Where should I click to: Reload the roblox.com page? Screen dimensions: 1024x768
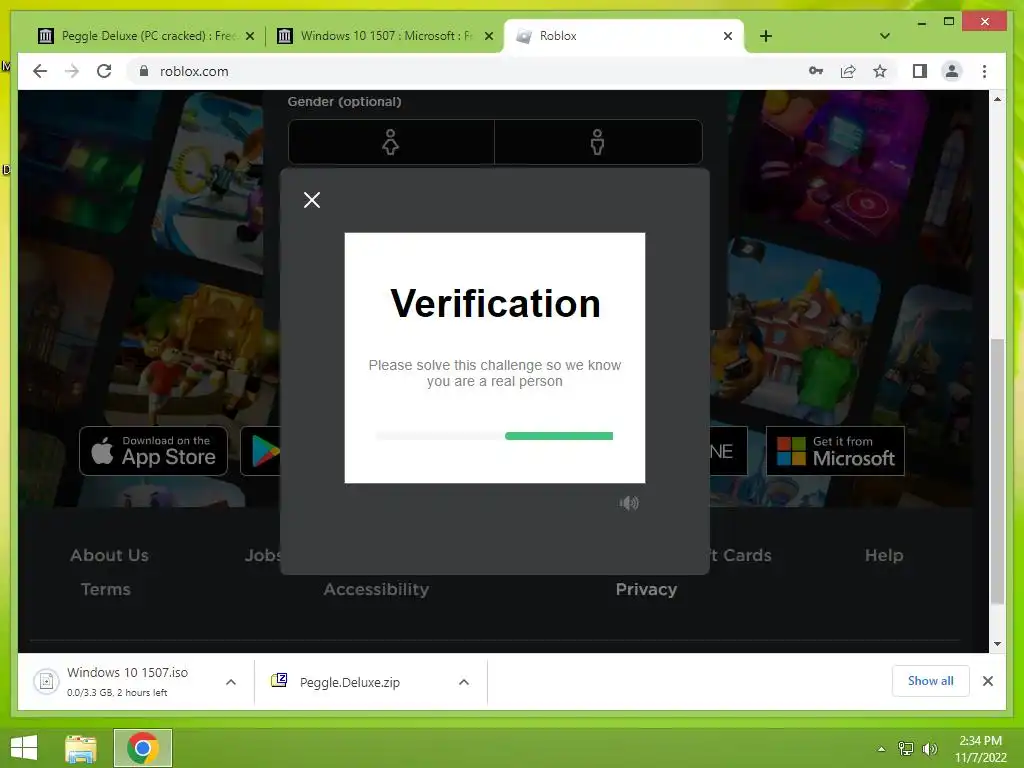104,71
